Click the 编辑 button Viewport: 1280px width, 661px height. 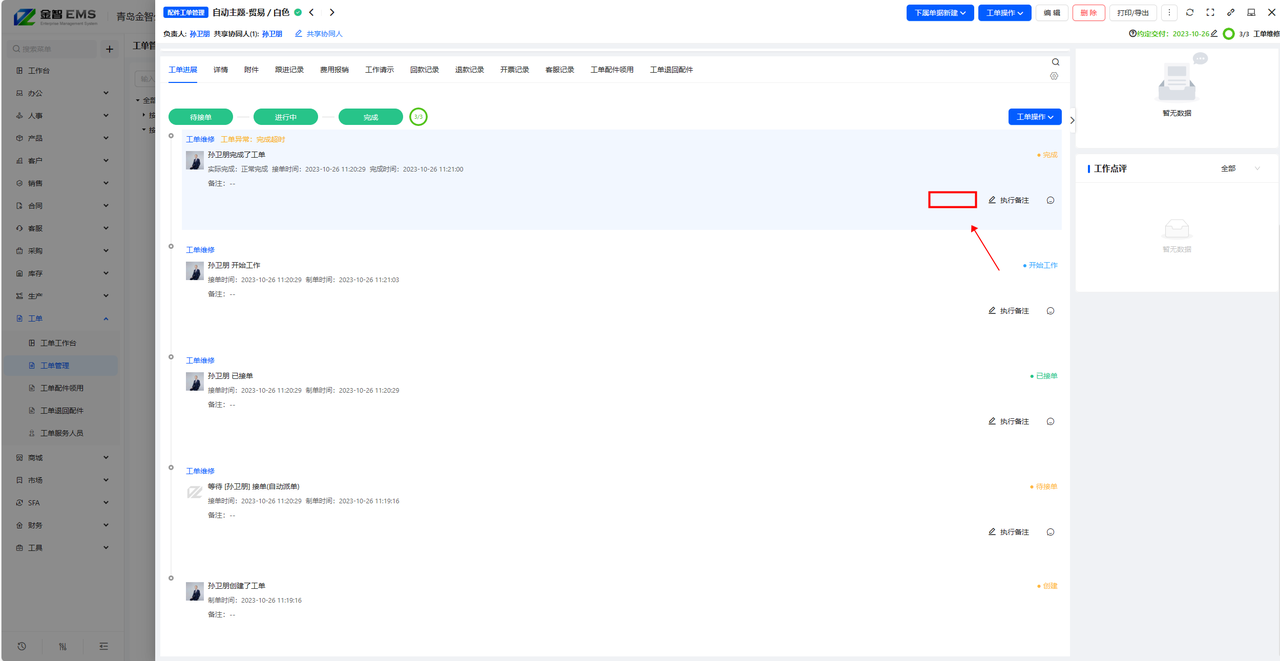pos(1051,13)
